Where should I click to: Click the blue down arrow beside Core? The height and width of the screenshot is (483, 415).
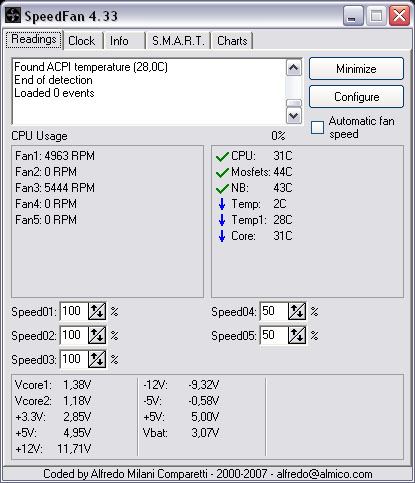(222, 236)
